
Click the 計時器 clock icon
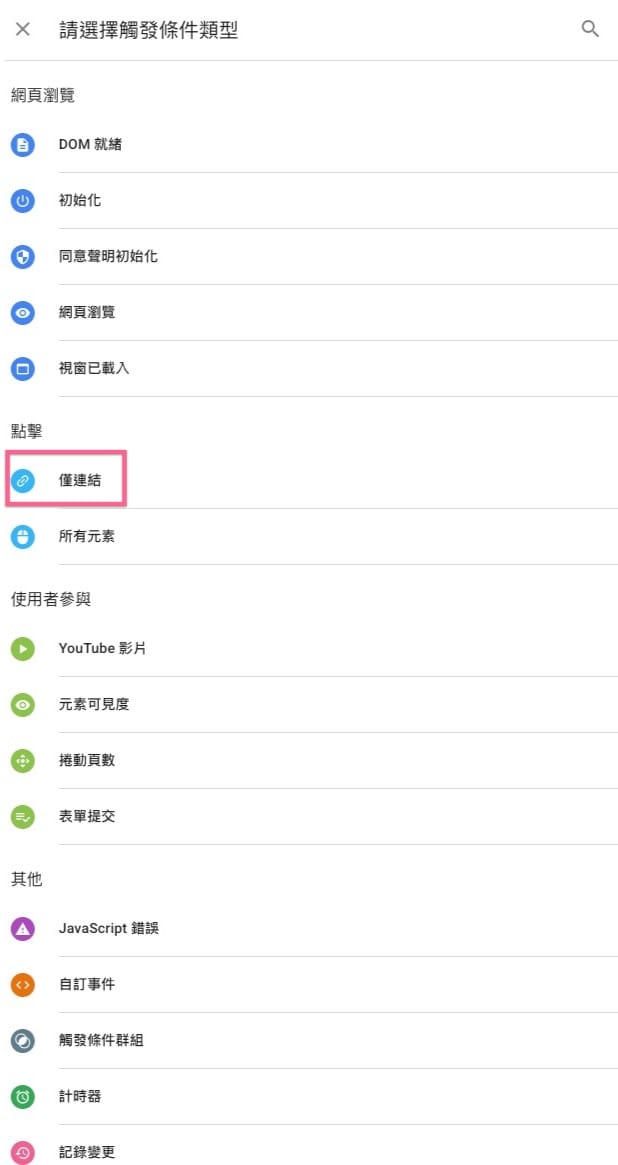[23, 1097]
